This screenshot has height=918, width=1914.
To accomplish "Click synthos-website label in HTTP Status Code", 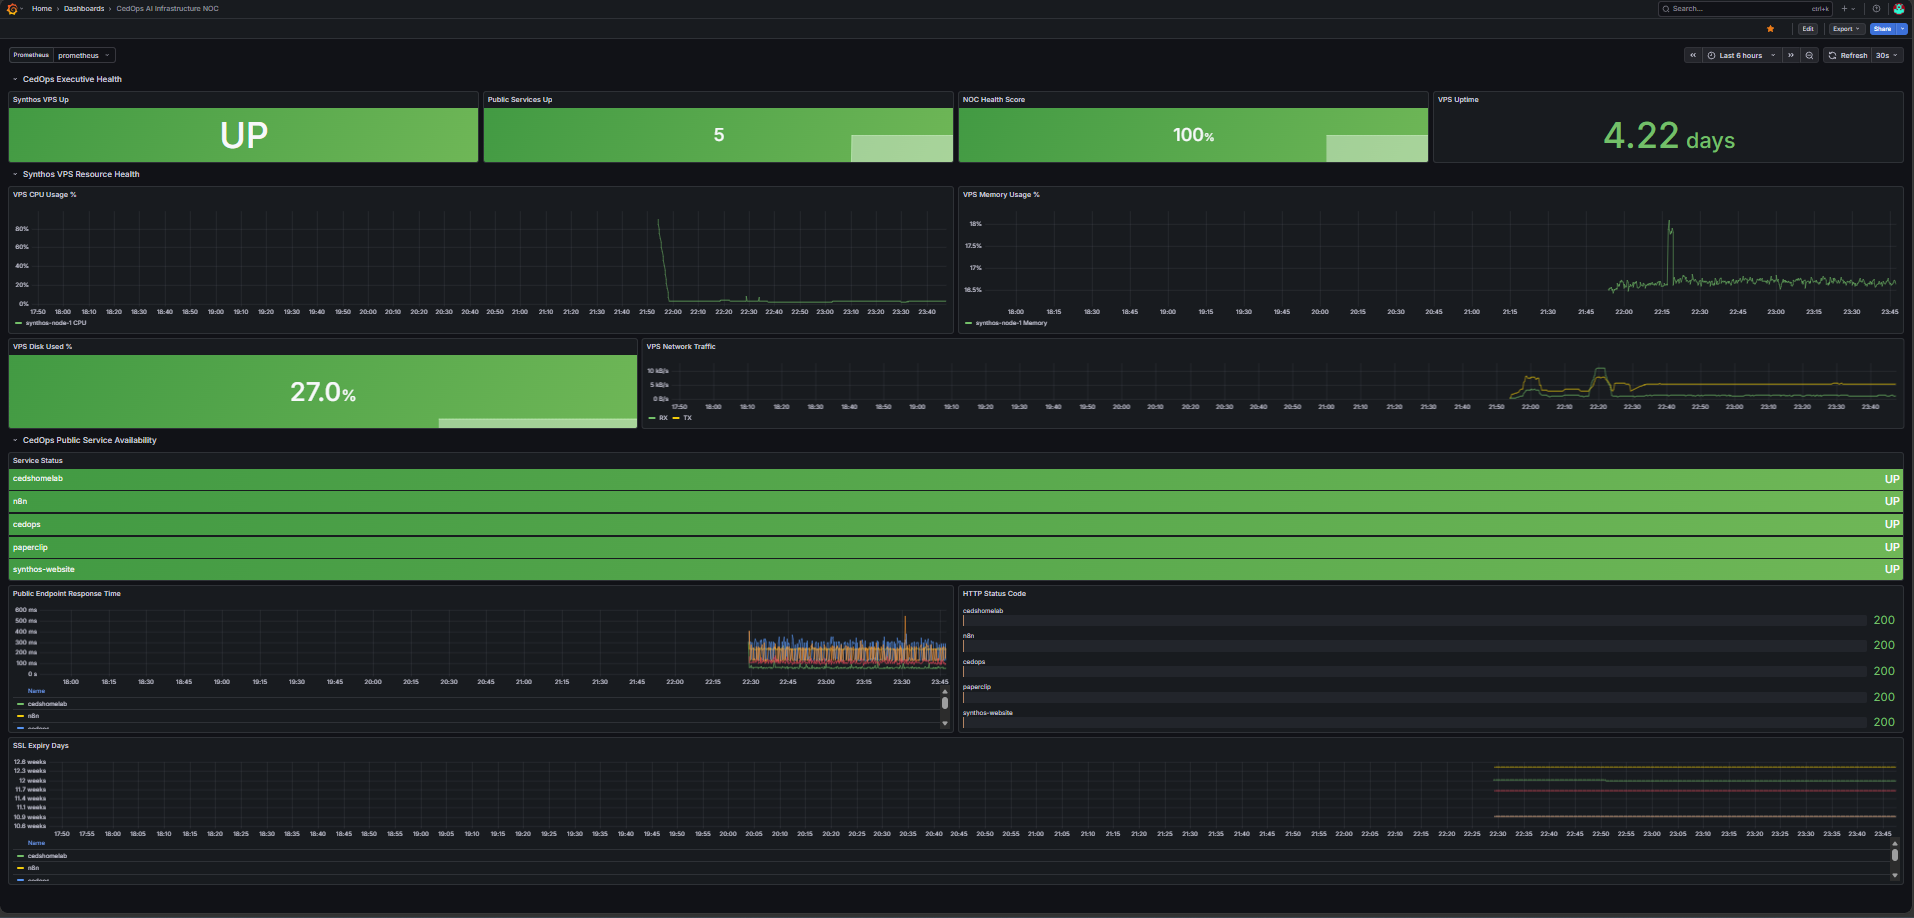I will [988, 713].
